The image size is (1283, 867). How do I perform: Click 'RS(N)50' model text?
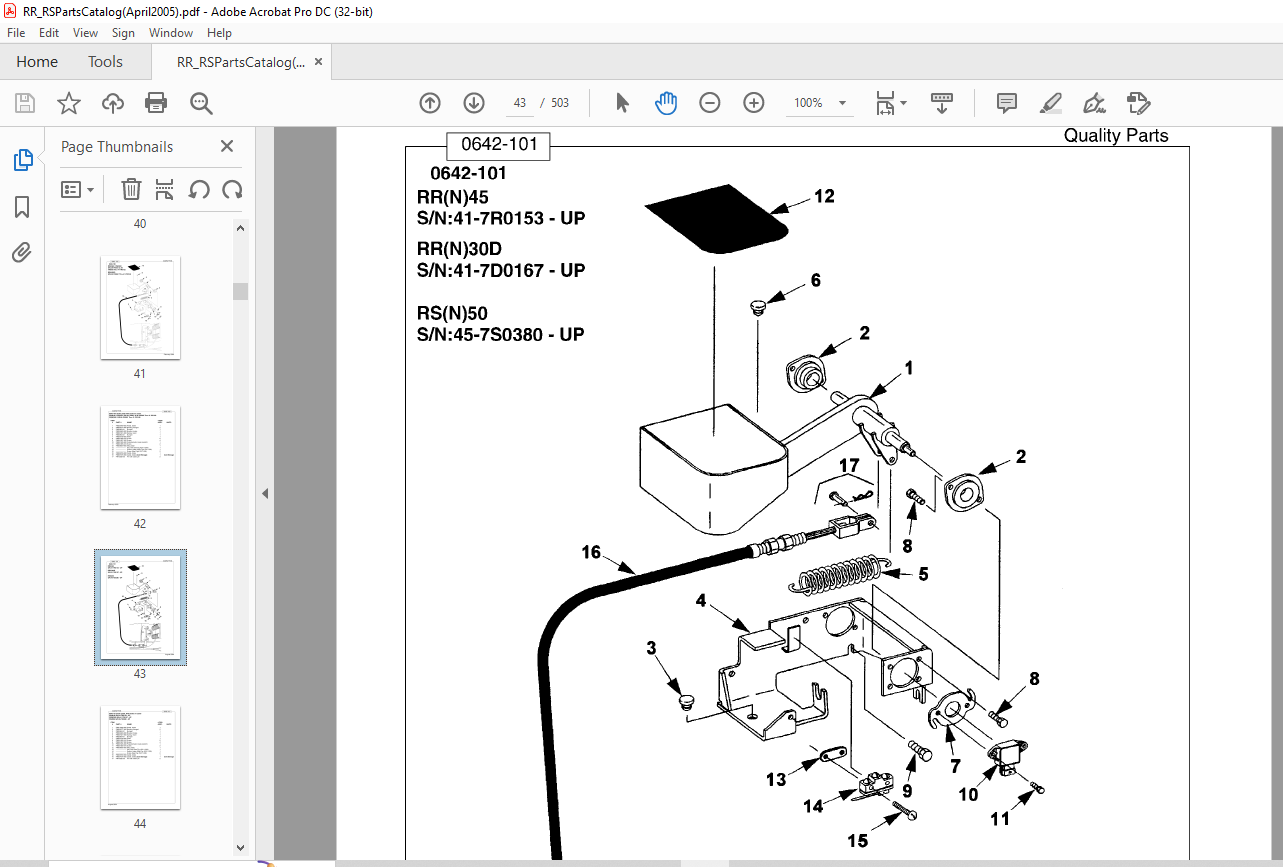(x=452, y=313)
